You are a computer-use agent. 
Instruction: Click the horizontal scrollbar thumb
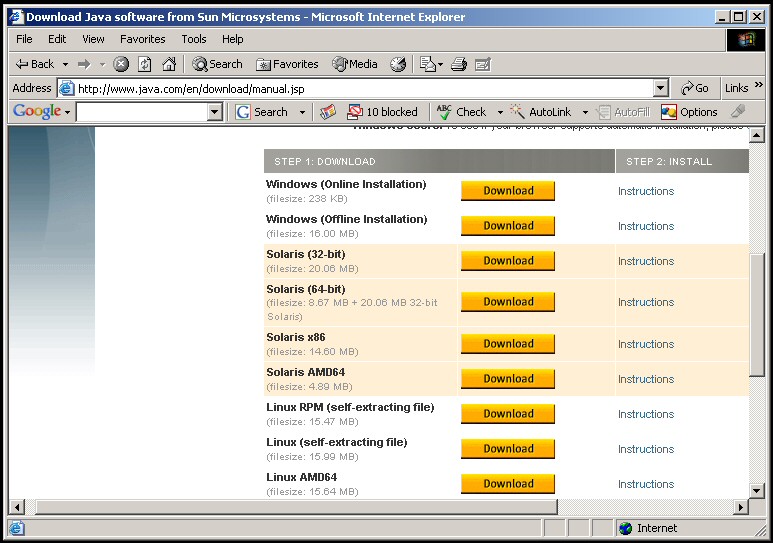point(297,507)
